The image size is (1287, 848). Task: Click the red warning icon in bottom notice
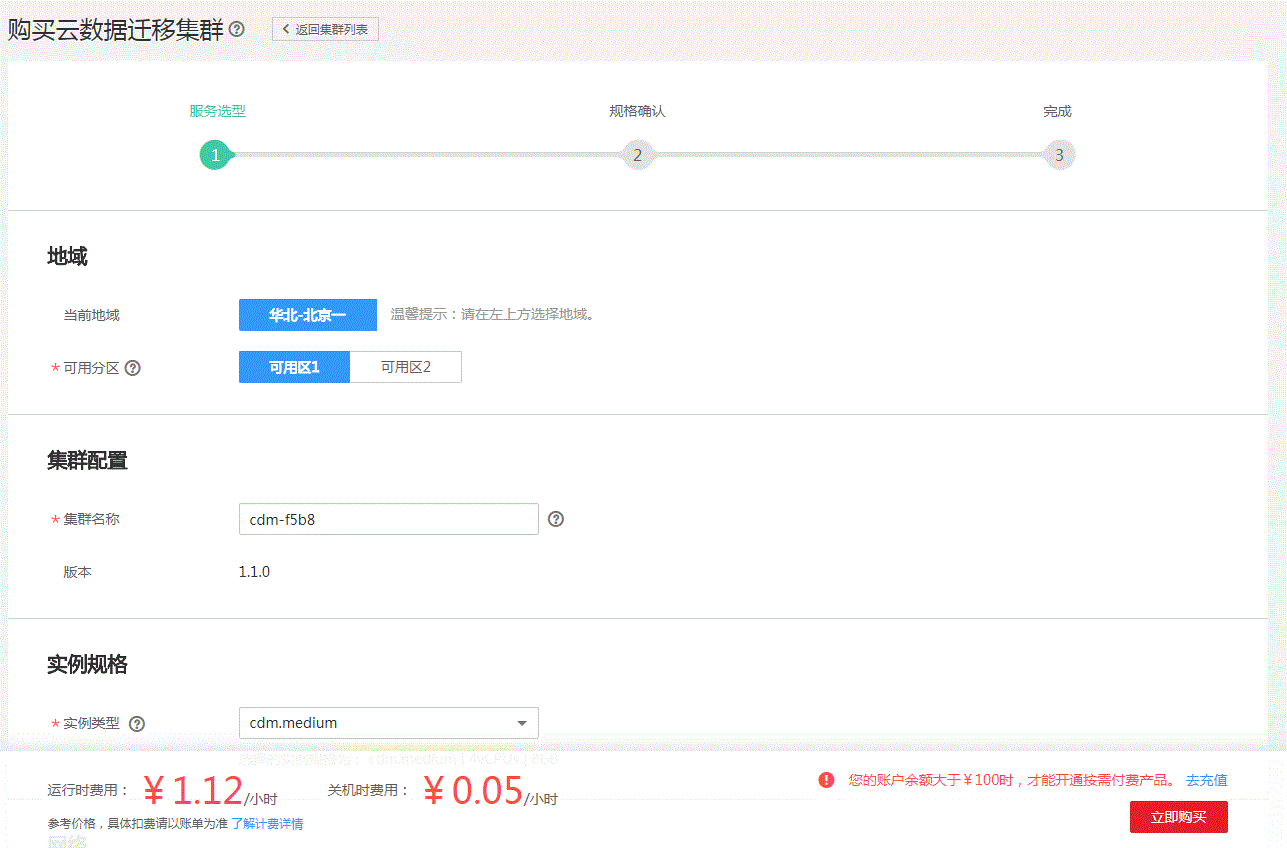click(827, 780)
